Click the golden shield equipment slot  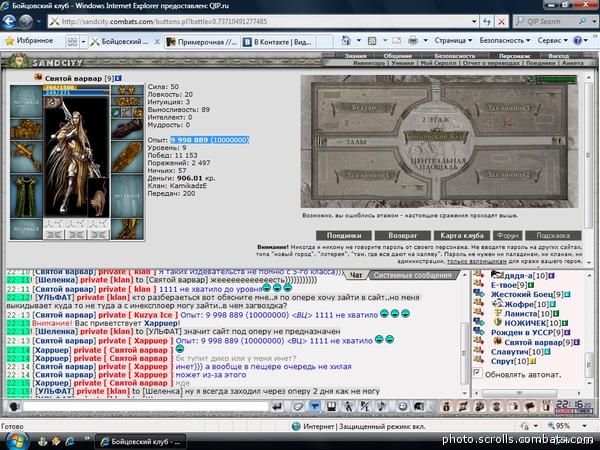click(x=127, y=157)
